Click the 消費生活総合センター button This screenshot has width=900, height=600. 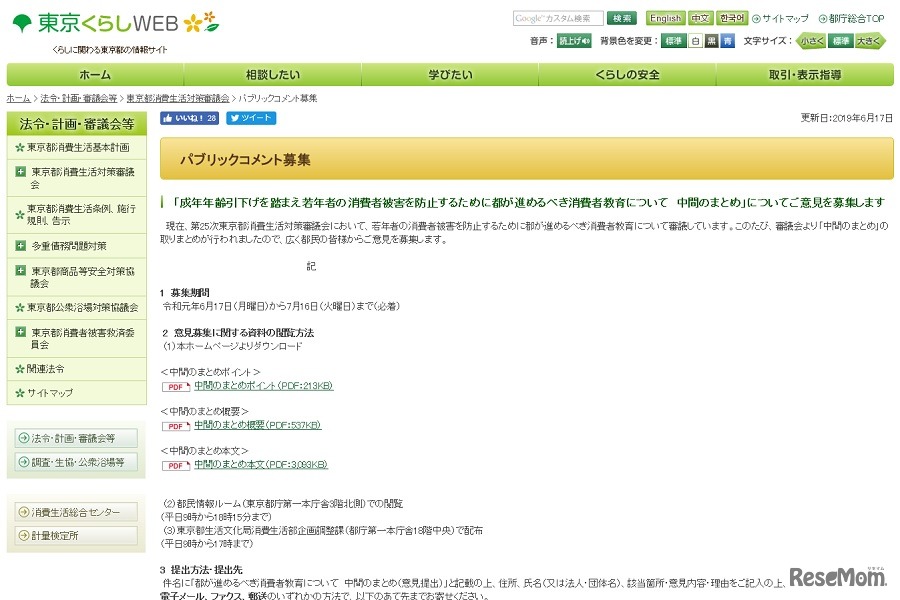76,512
